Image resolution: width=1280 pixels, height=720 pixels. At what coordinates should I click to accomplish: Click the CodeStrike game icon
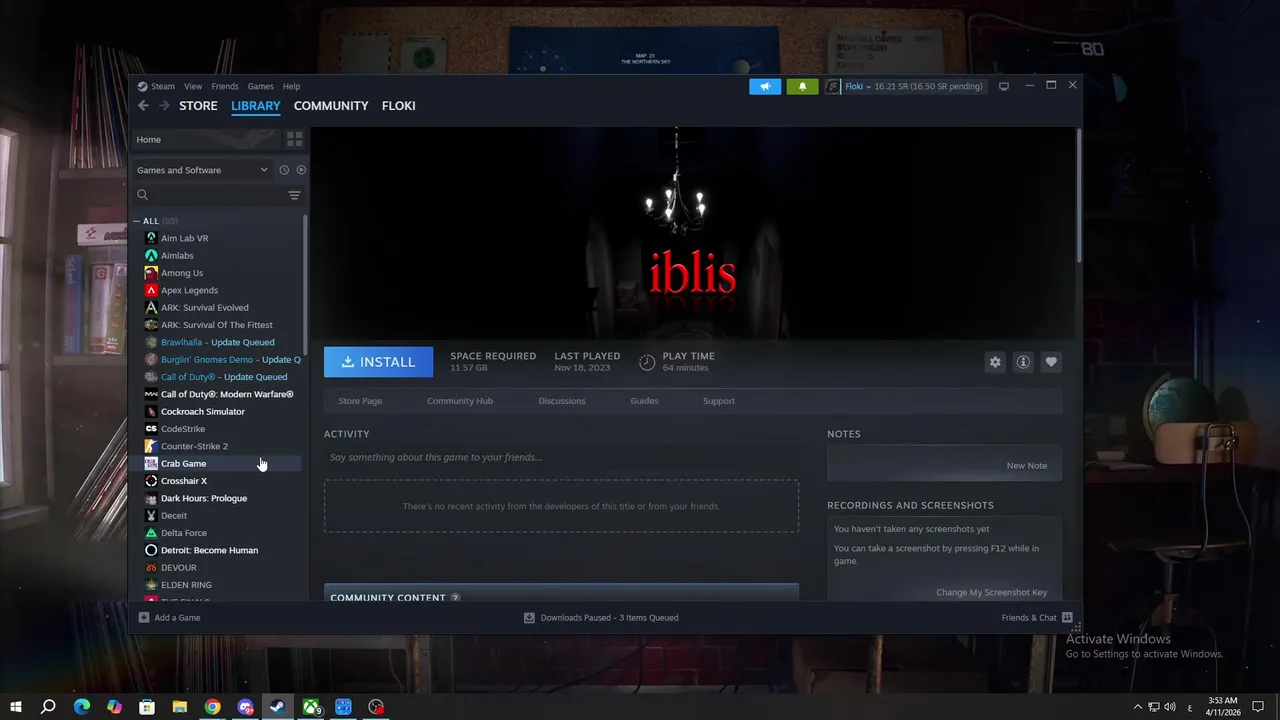pyautogui.click(x=151, y=429)
